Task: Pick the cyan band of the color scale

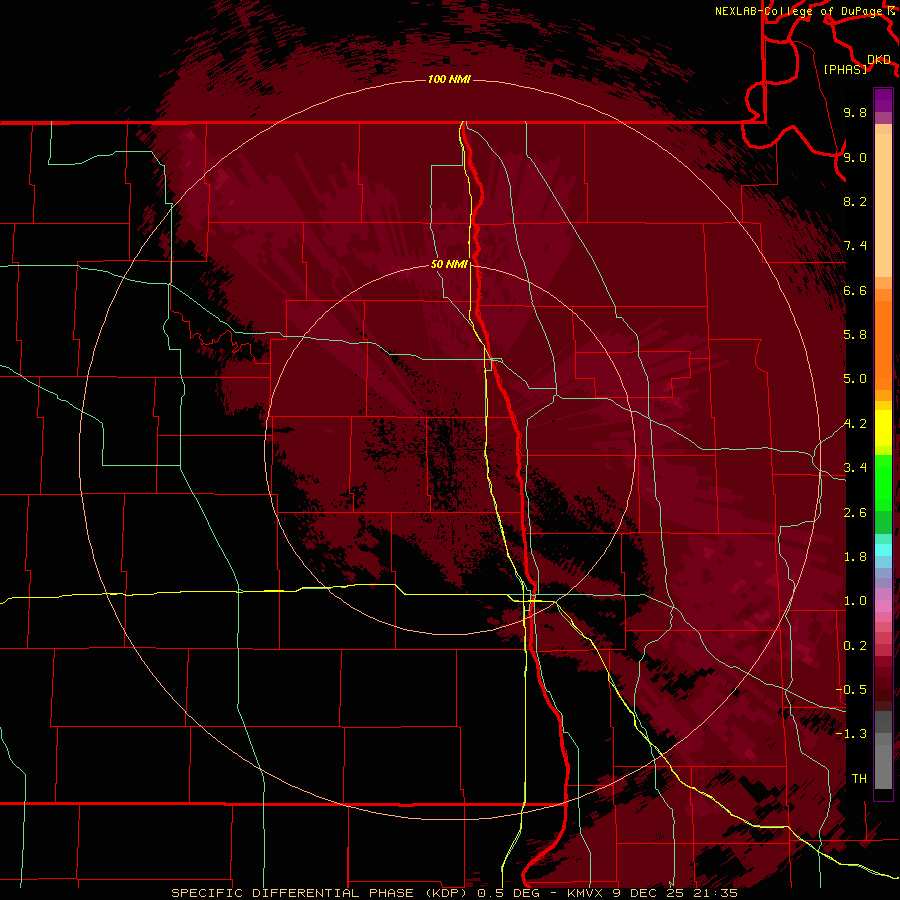Action: tap(883, 549)
